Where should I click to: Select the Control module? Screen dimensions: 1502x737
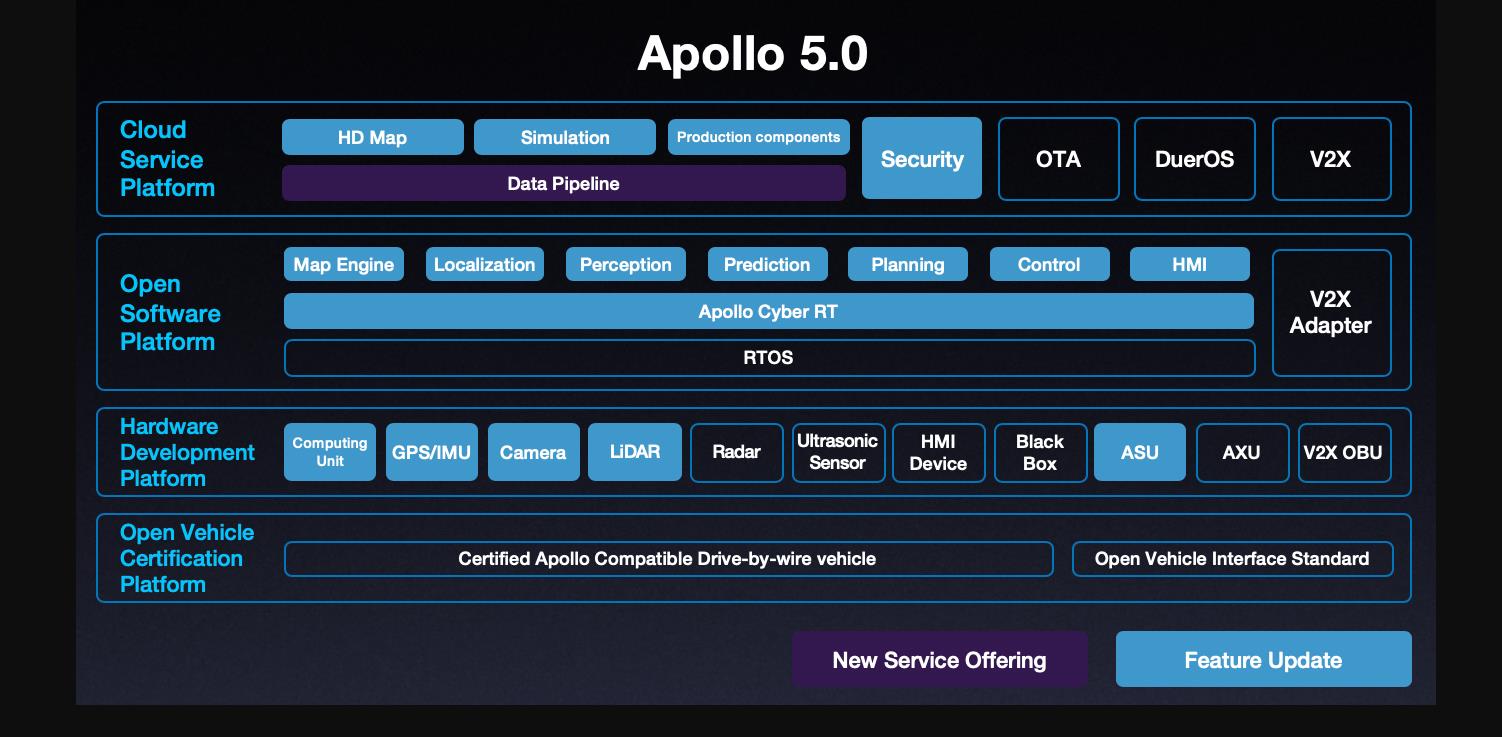[1049, 265]
